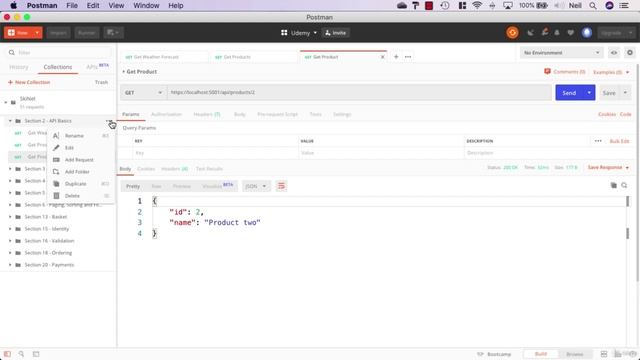Toggle sidebar icon in status bar
The image size is (640, 360).
pyautogui.click(x=7, y=354)
